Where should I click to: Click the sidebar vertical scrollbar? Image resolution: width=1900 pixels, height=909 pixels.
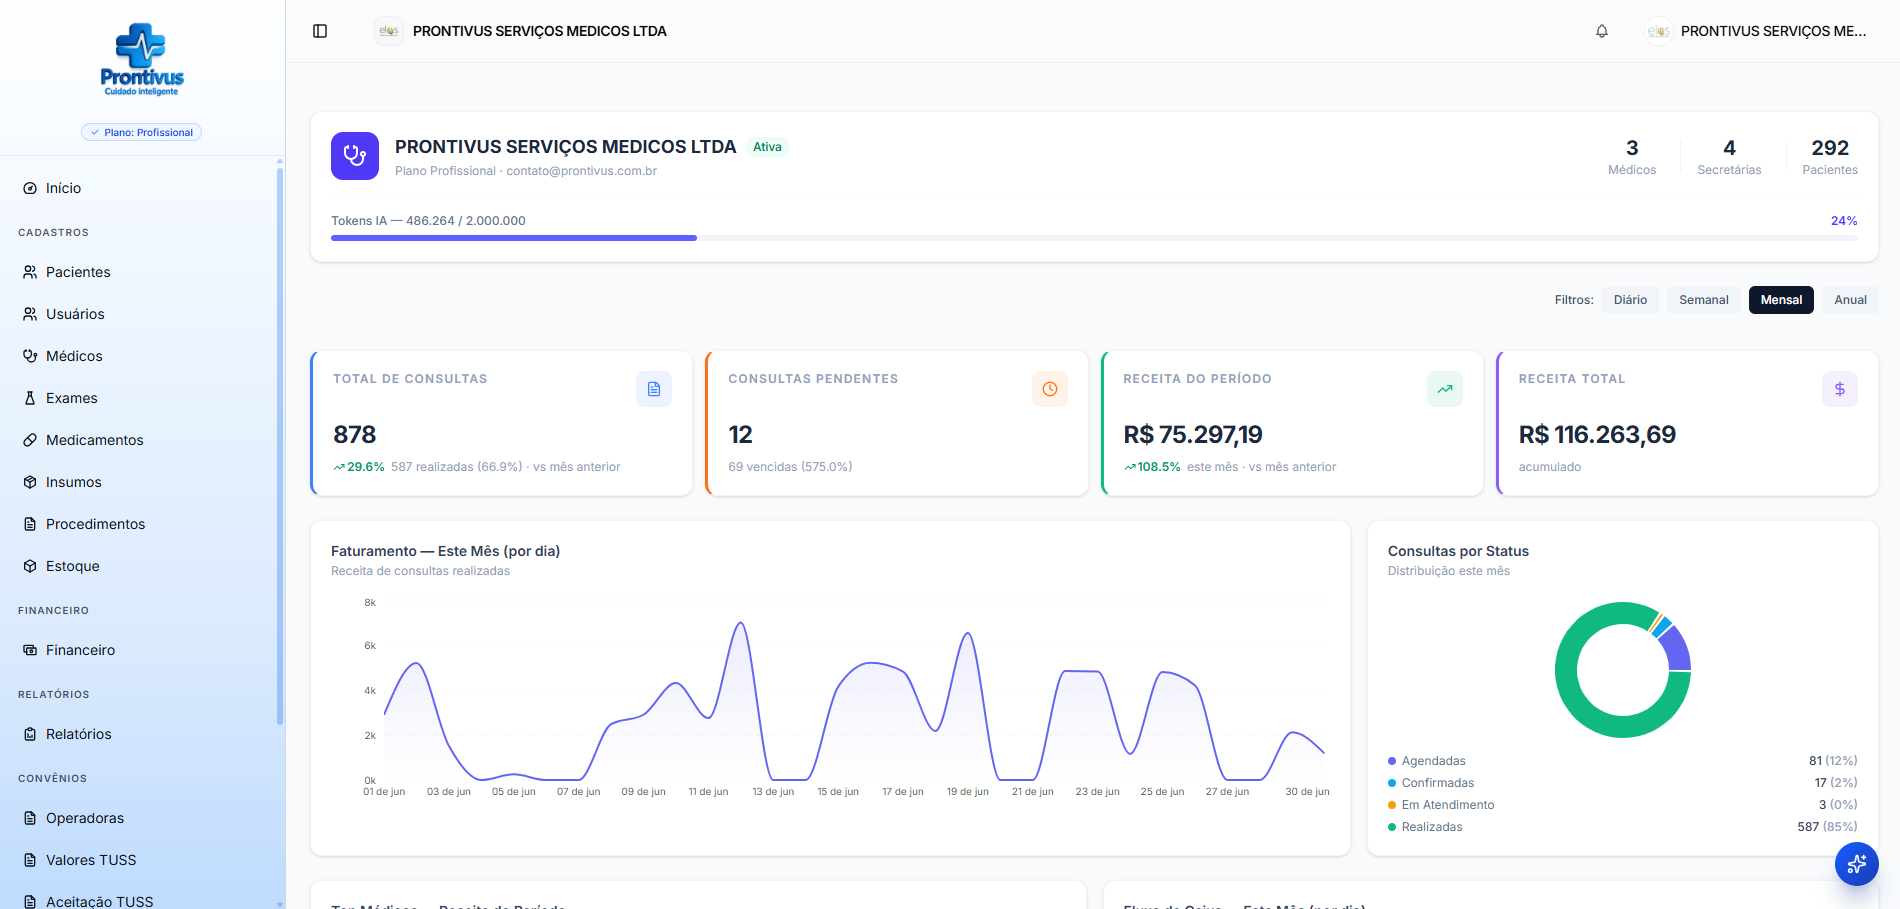pos(280,445)
